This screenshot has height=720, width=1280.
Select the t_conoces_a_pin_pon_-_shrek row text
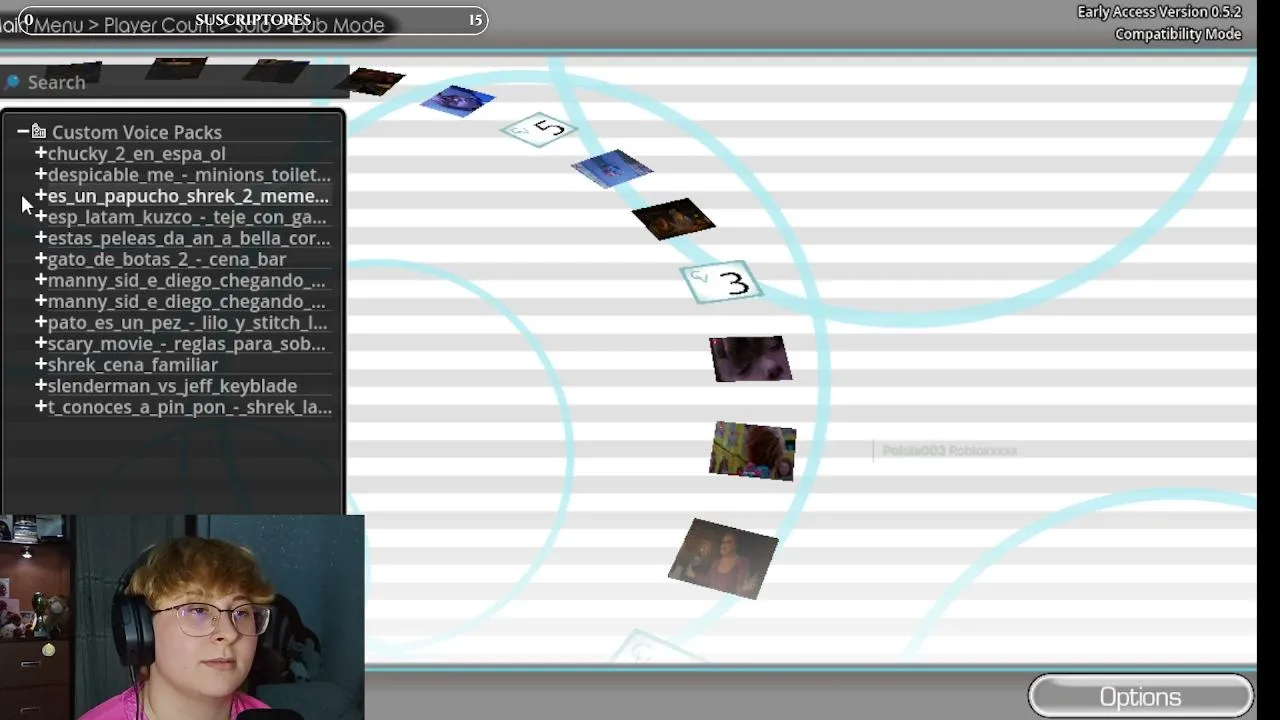tap(190, 407)
